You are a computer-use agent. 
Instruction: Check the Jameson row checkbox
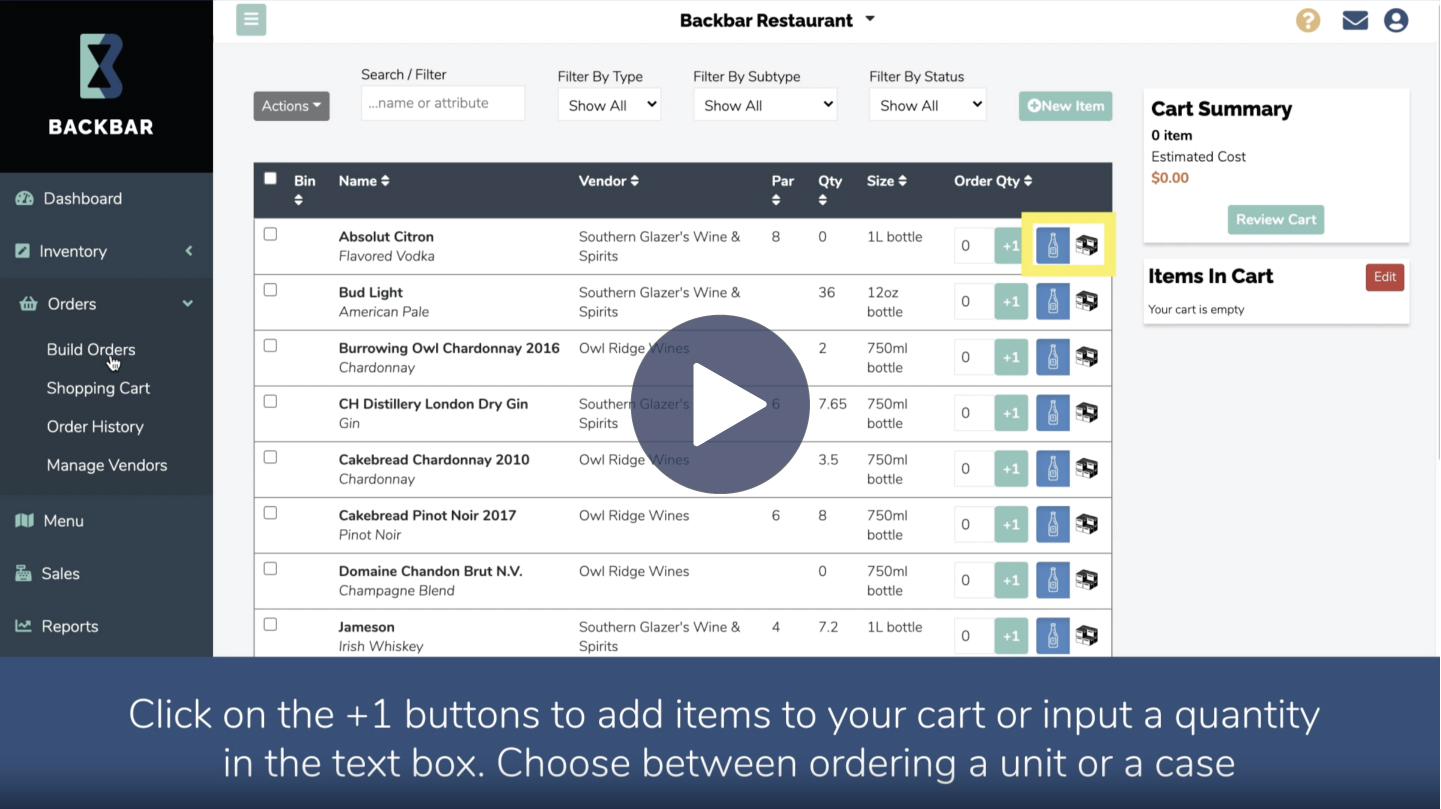270,624
